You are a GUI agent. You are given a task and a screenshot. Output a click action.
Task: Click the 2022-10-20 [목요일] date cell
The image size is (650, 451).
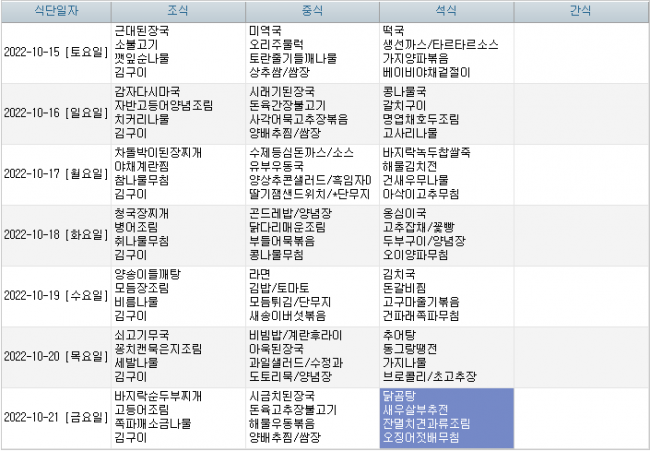click(x=55, y=356)
